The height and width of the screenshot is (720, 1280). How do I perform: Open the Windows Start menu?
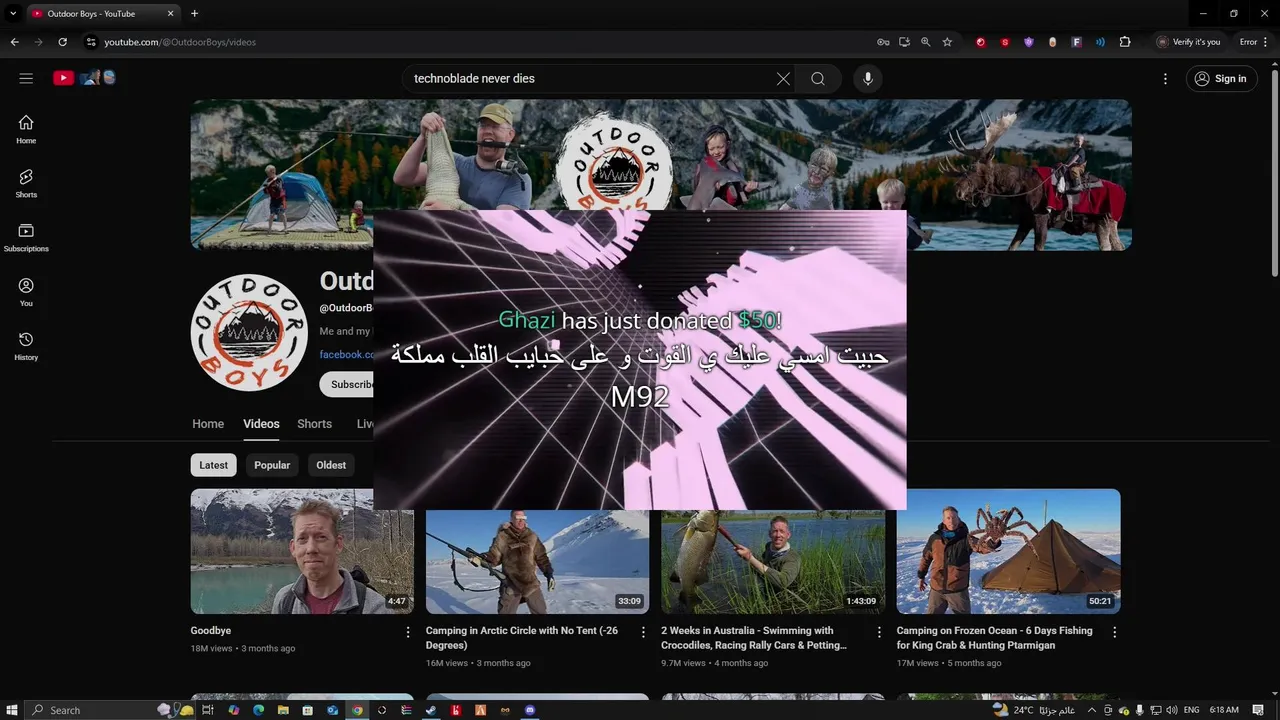click(12, 710)
